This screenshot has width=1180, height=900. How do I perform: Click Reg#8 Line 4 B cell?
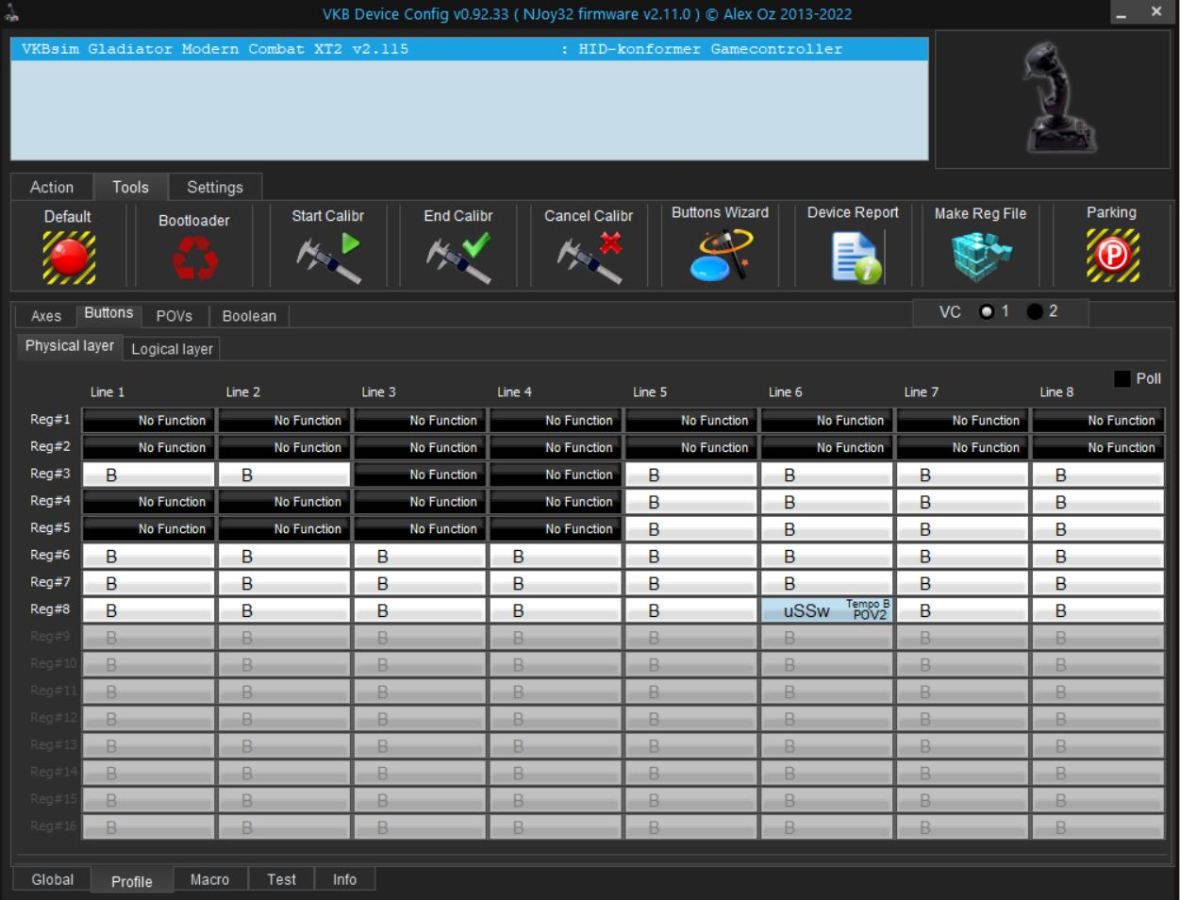coord(555,610)
